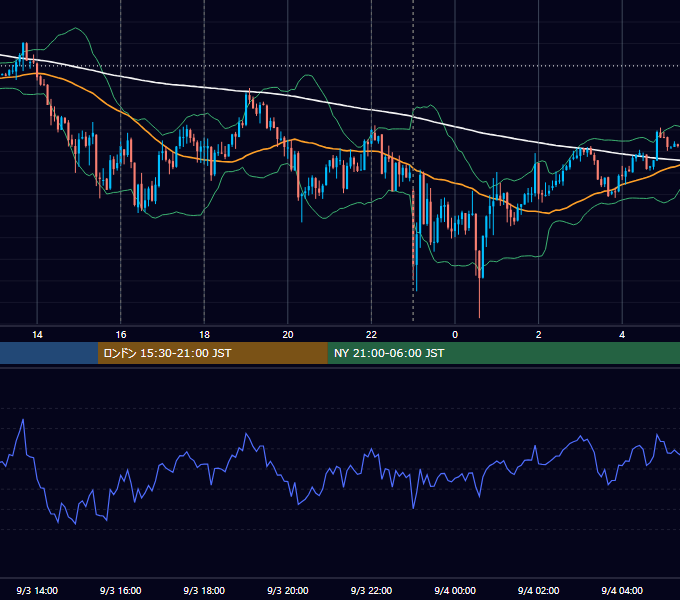Click the 9/3 16:00 date label
This screenshot has width=680, height=600.
[x=121, y=590]
